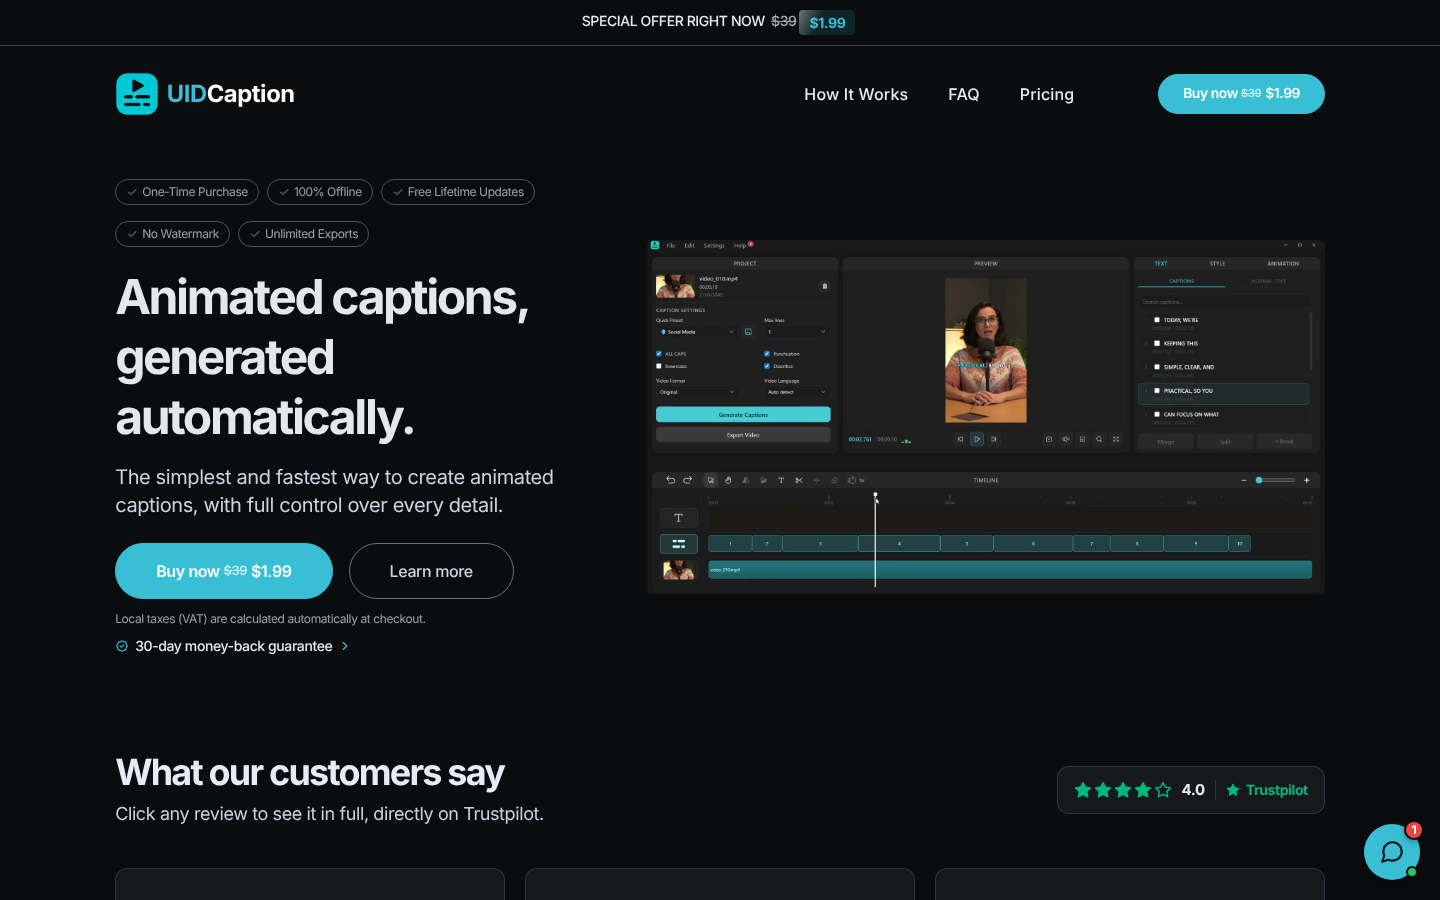Click the Trustpilot star rating badge
Screen dimensions: 1440x900
coord(1190,790)
